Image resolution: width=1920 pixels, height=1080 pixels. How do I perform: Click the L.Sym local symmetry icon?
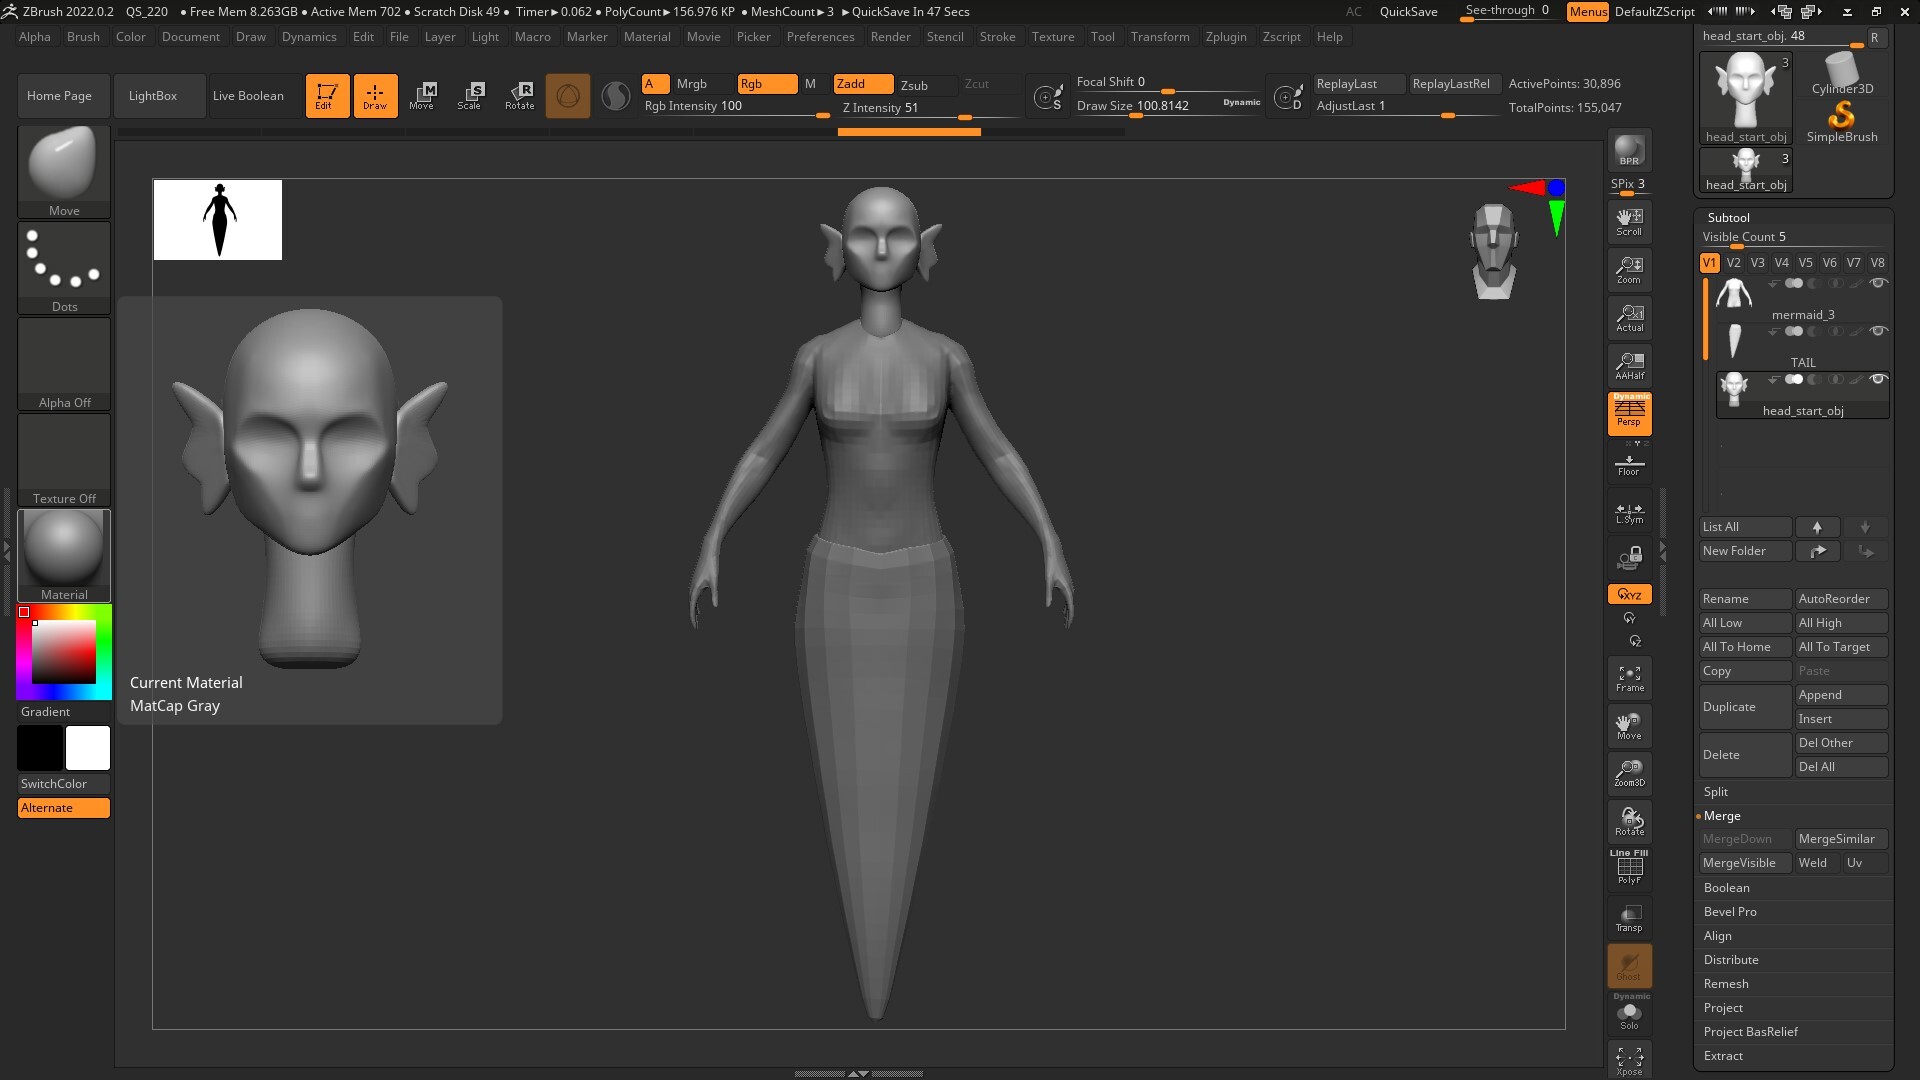pos(1629,512)
